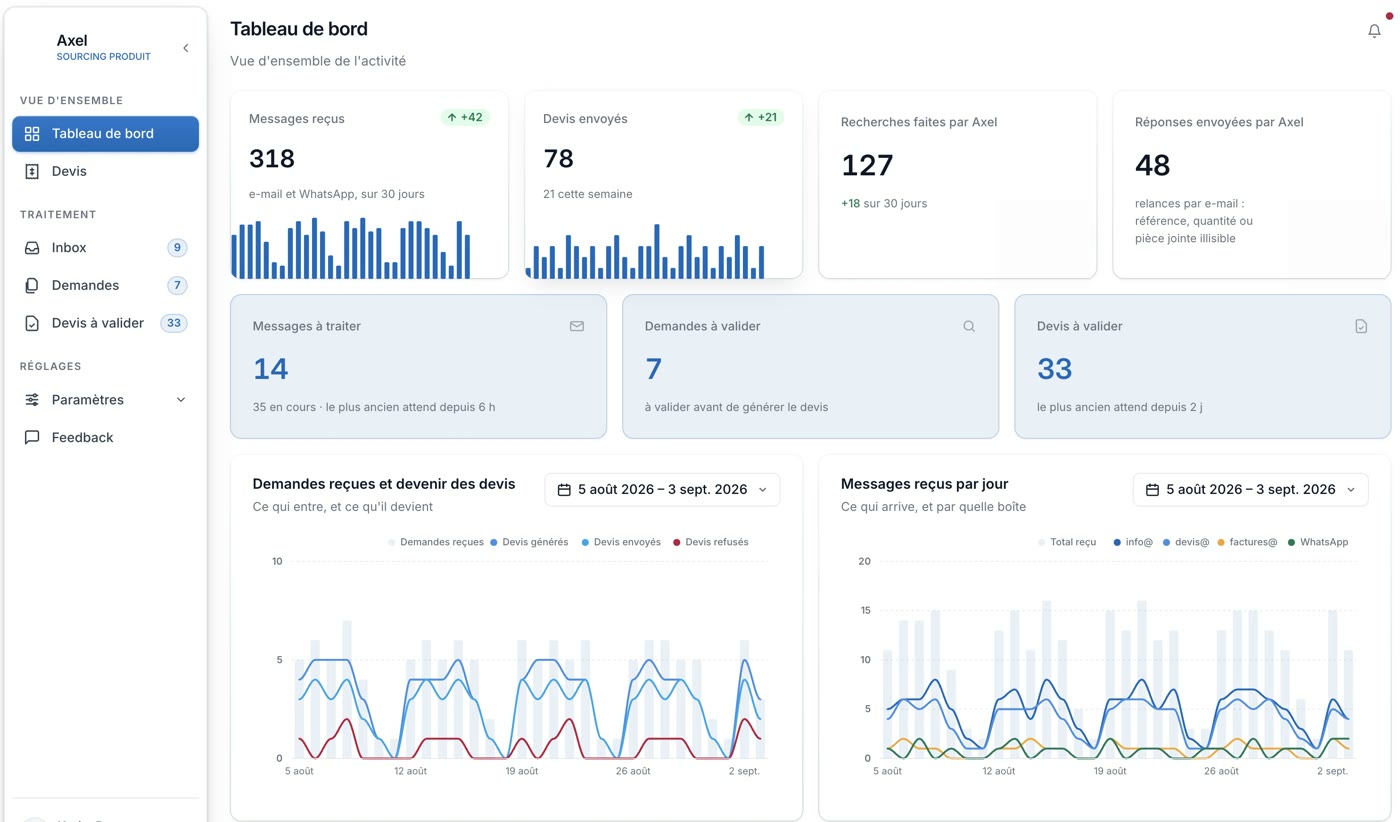Click the value 318 under Messages reçus
The image size is (1400, 822).
[x=272, y=159]
